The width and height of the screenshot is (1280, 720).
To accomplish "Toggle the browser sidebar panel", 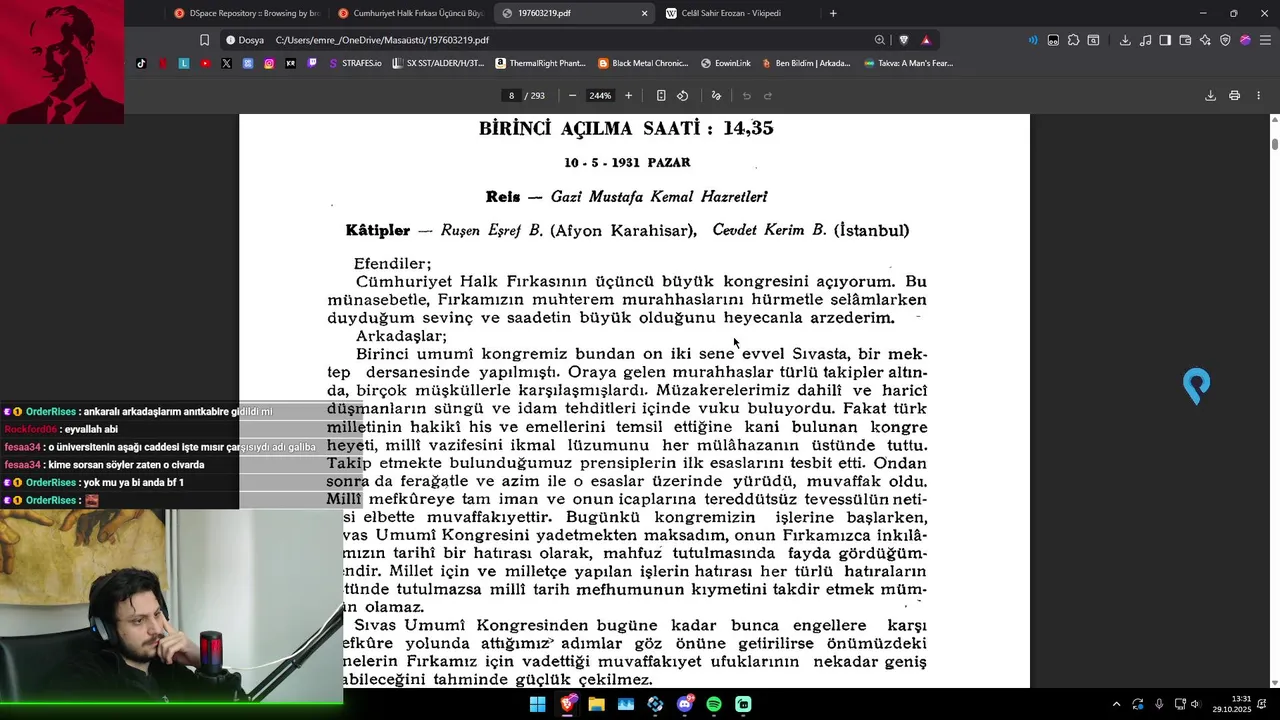I will [1165, 40].
